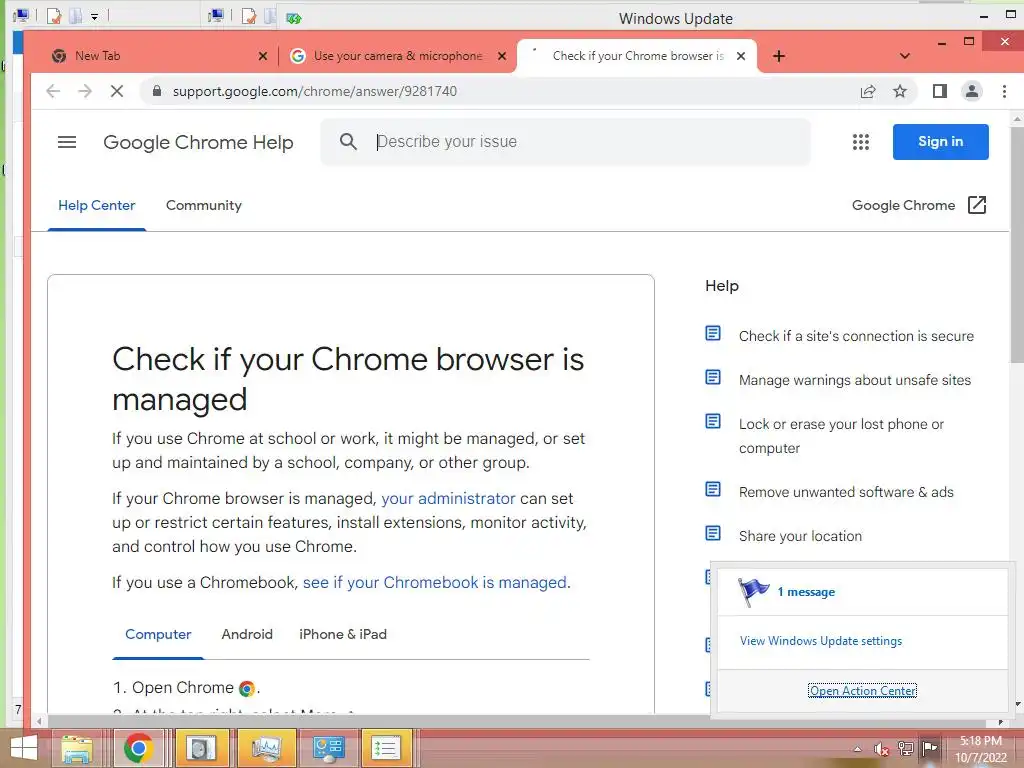Open a new tab with plus button
1024x768 pixels.
(x=778, y=56)
